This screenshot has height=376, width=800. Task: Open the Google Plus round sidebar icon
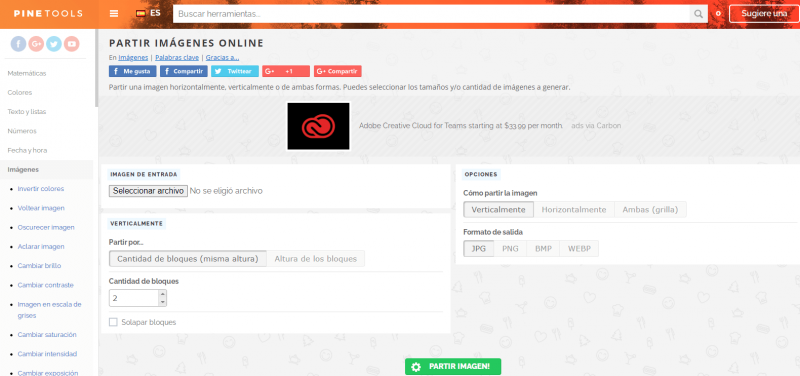tap(36, 44)
